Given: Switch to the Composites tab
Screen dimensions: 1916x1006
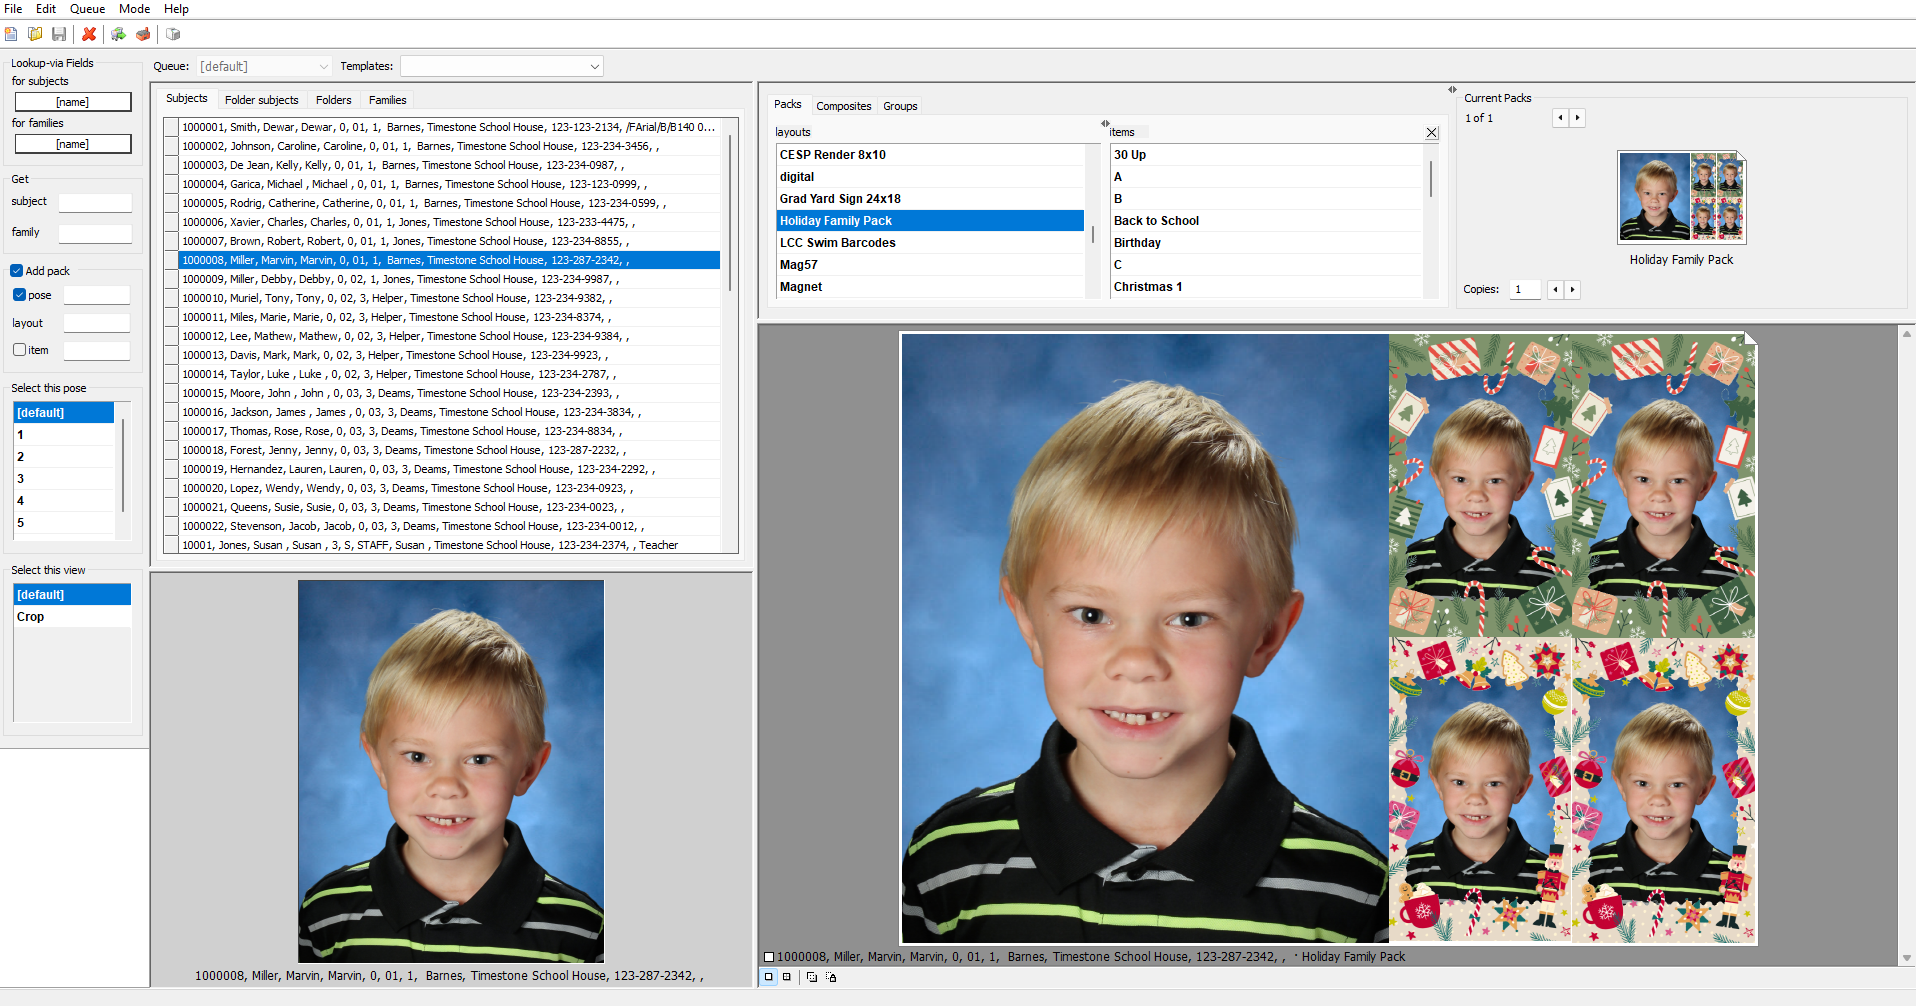Looking at the screenshot, I should pyautogui.click(x=843, y=105).
